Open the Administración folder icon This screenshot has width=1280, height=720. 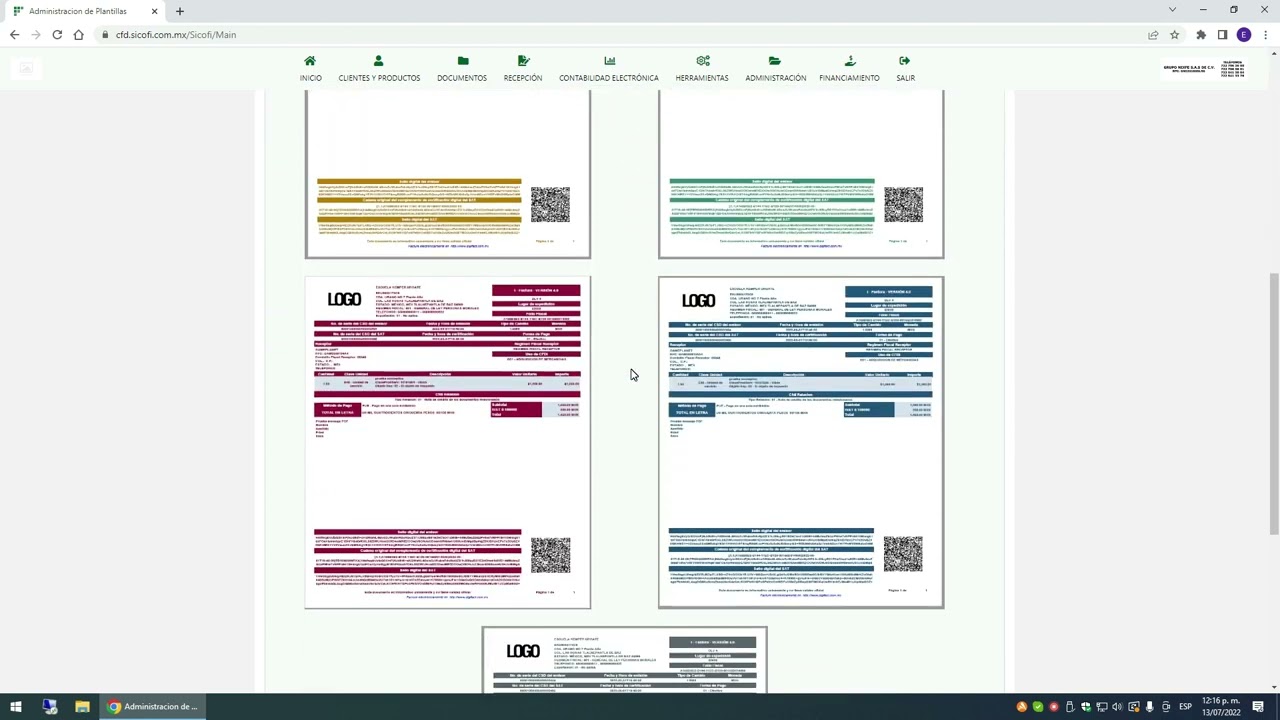point(775,61)
